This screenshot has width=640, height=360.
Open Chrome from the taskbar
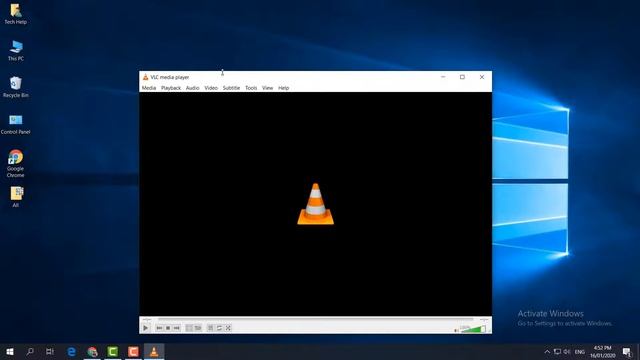(x=92, y=351)
